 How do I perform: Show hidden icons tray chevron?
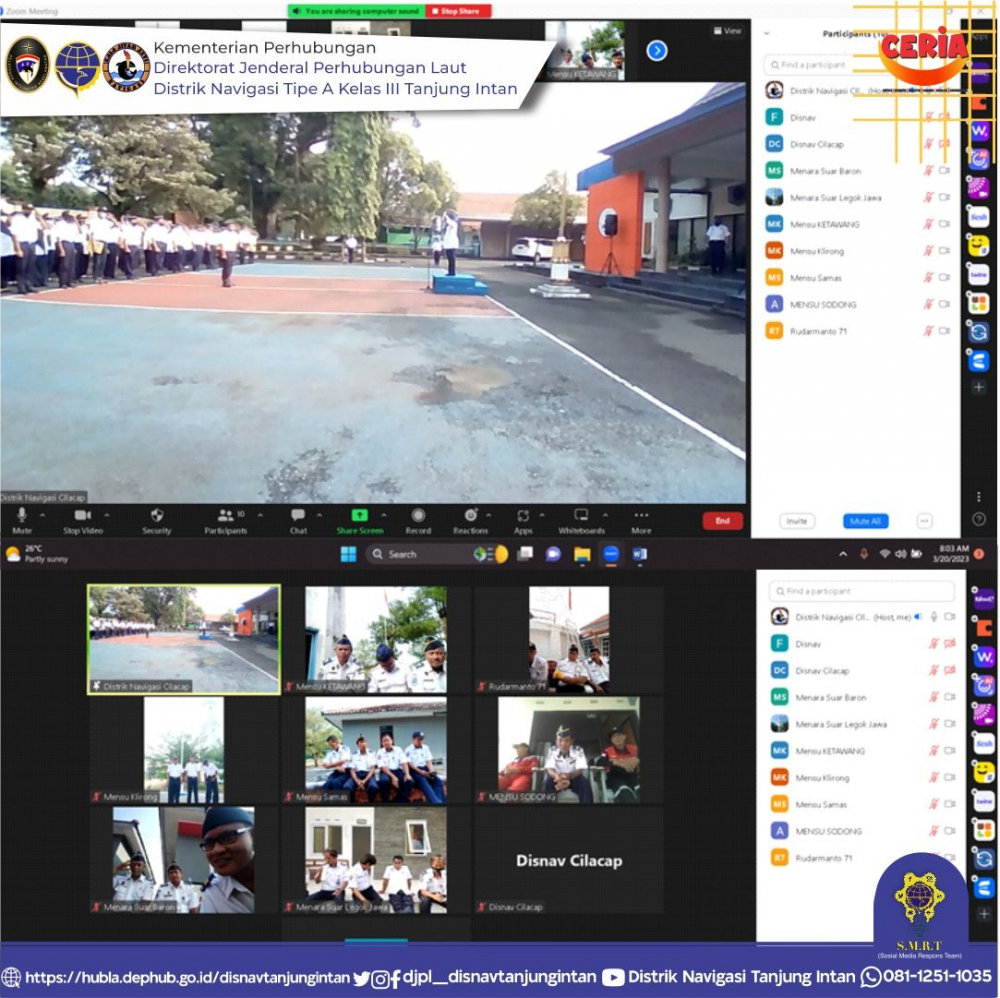843,554
